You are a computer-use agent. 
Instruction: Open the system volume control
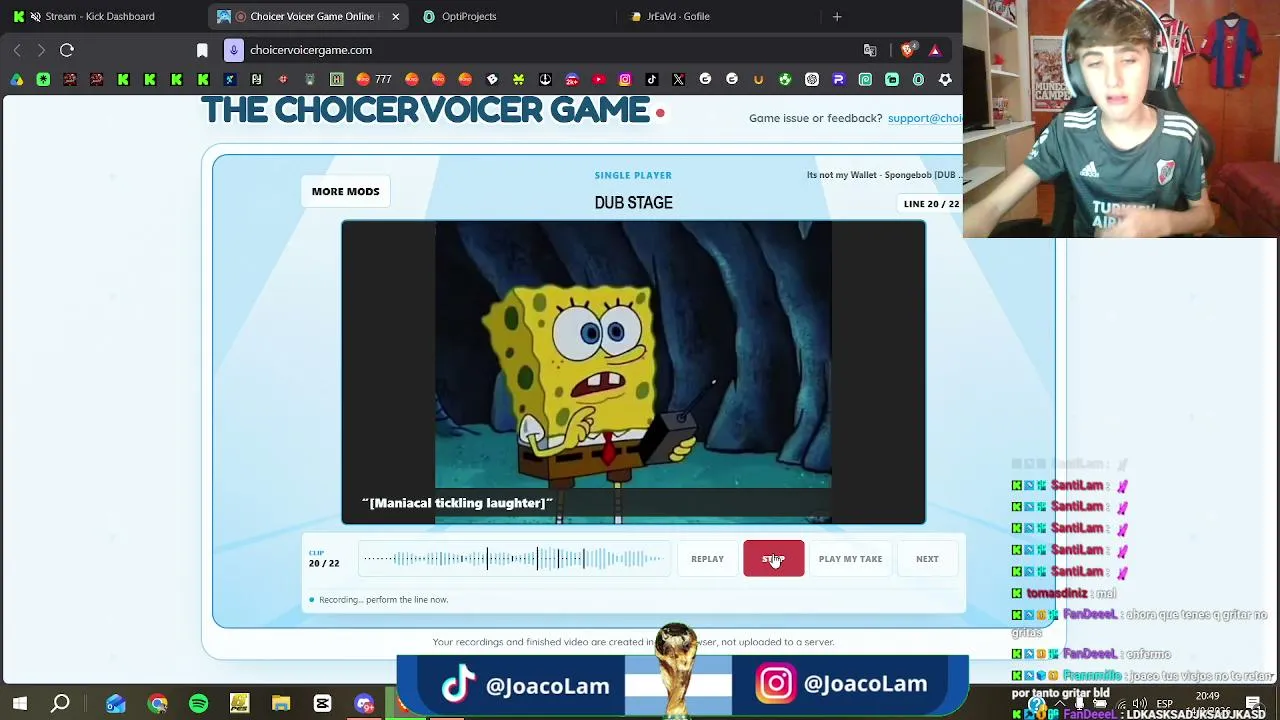1139,704
